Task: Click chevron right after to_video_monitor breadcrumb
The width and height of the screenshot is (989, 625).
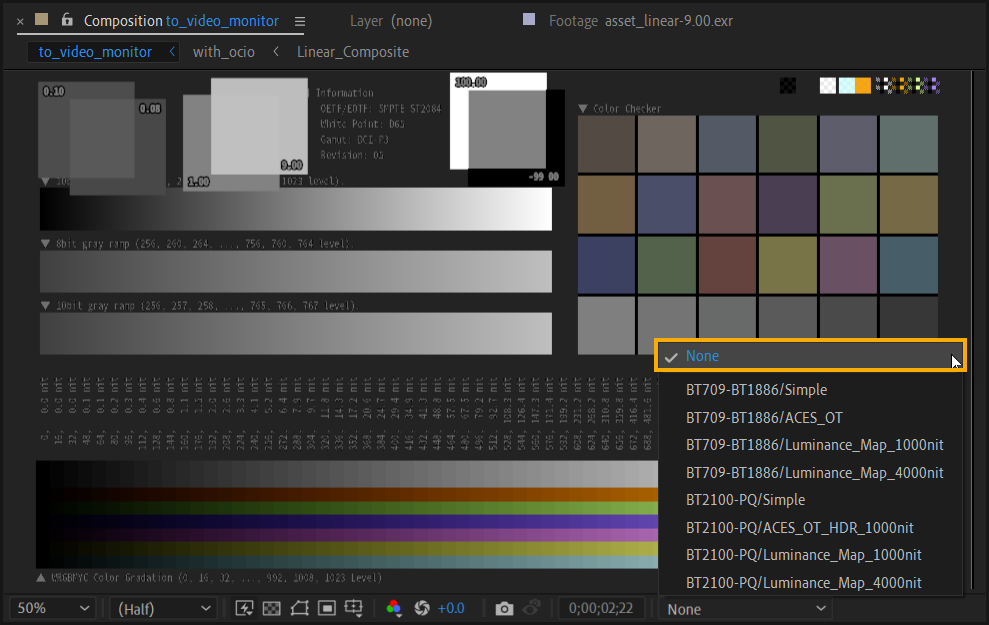Action: coord(172,51)
